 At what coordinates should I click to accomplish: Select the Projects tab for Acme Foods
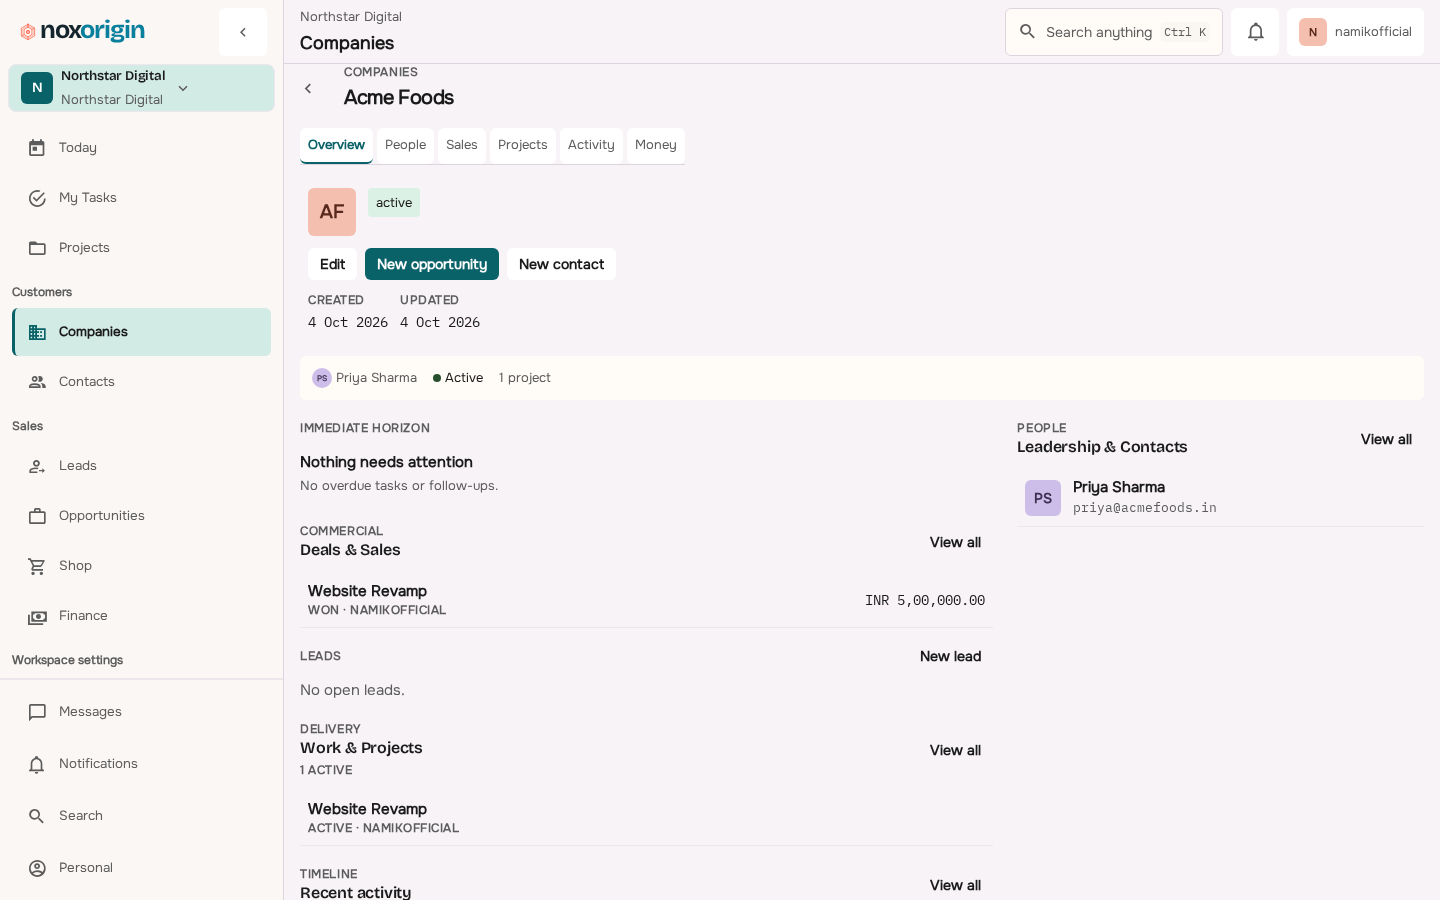coord(523,145)
